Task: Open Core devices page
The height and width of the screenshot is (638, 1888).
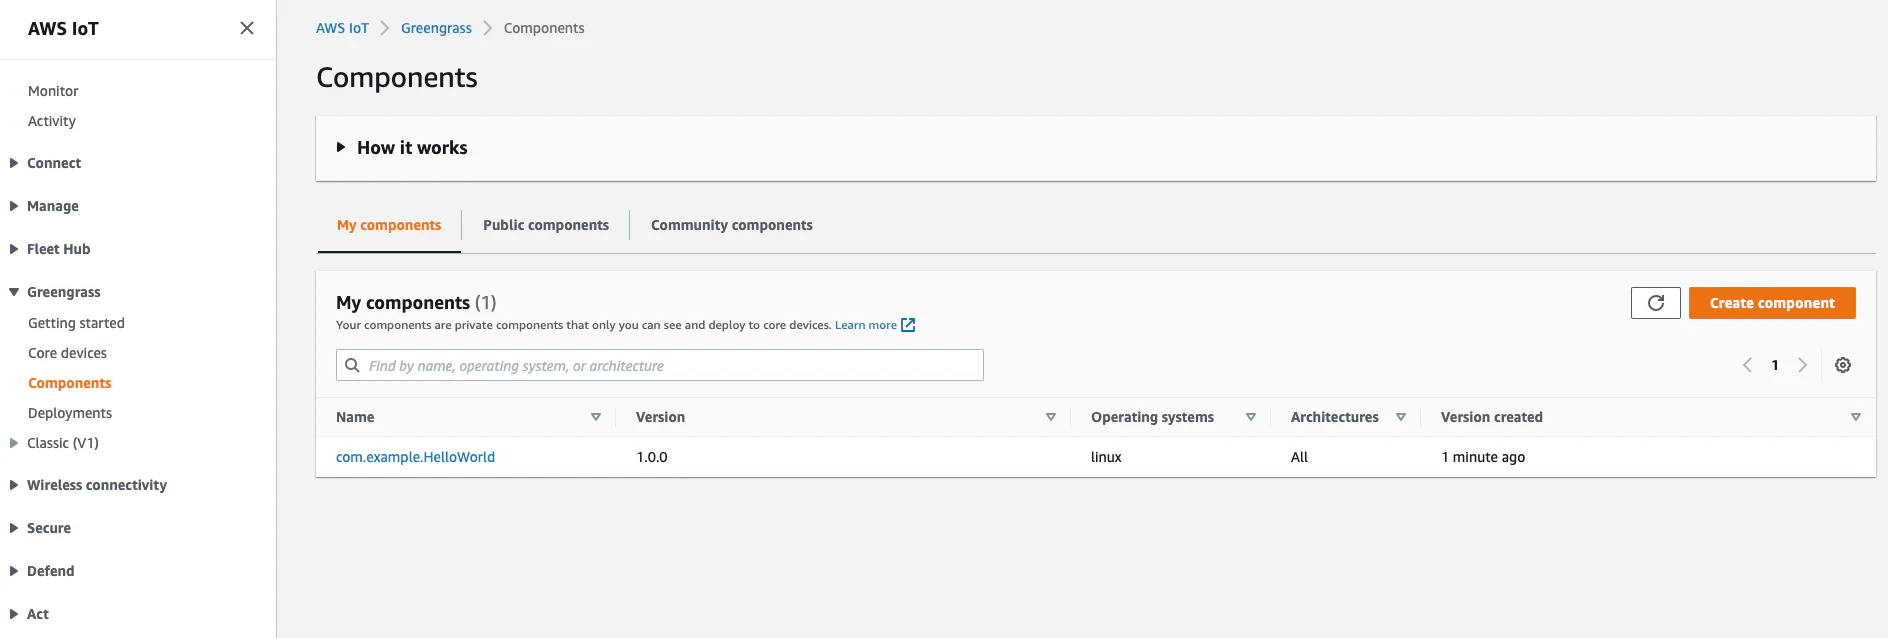Action: click(67, 353)
